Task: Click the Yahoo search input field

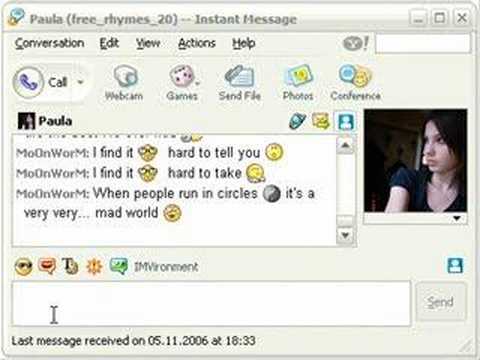Action: [x=423, y=43]
